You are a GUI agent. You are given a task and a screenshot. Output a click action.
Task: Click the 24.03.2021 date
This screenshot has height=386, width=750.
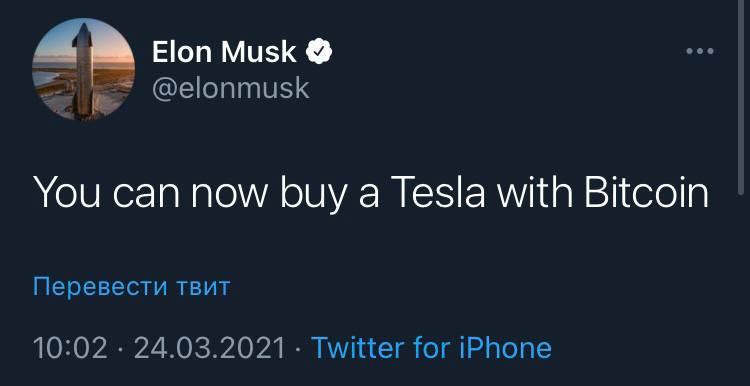tap(210, 348)
